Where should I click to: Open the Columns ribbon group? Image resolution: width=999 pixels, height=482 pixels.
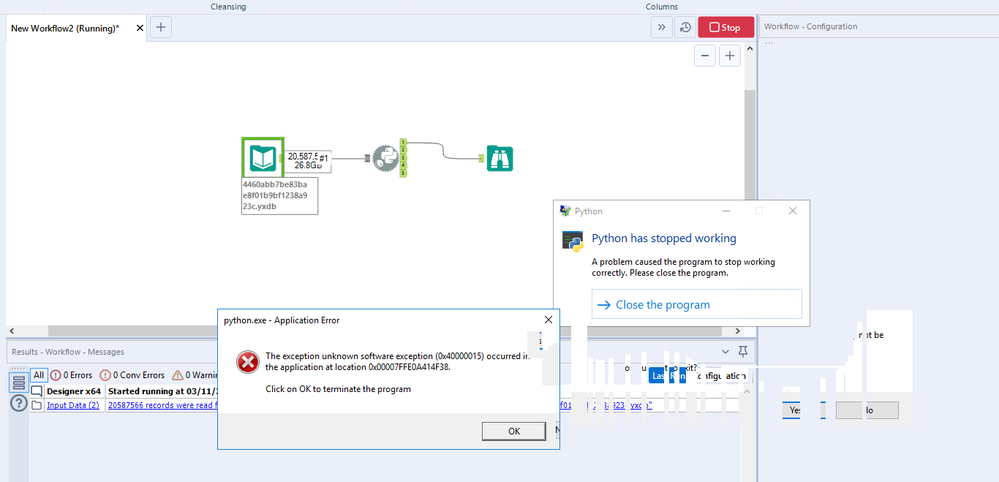[x=662, y=6]
